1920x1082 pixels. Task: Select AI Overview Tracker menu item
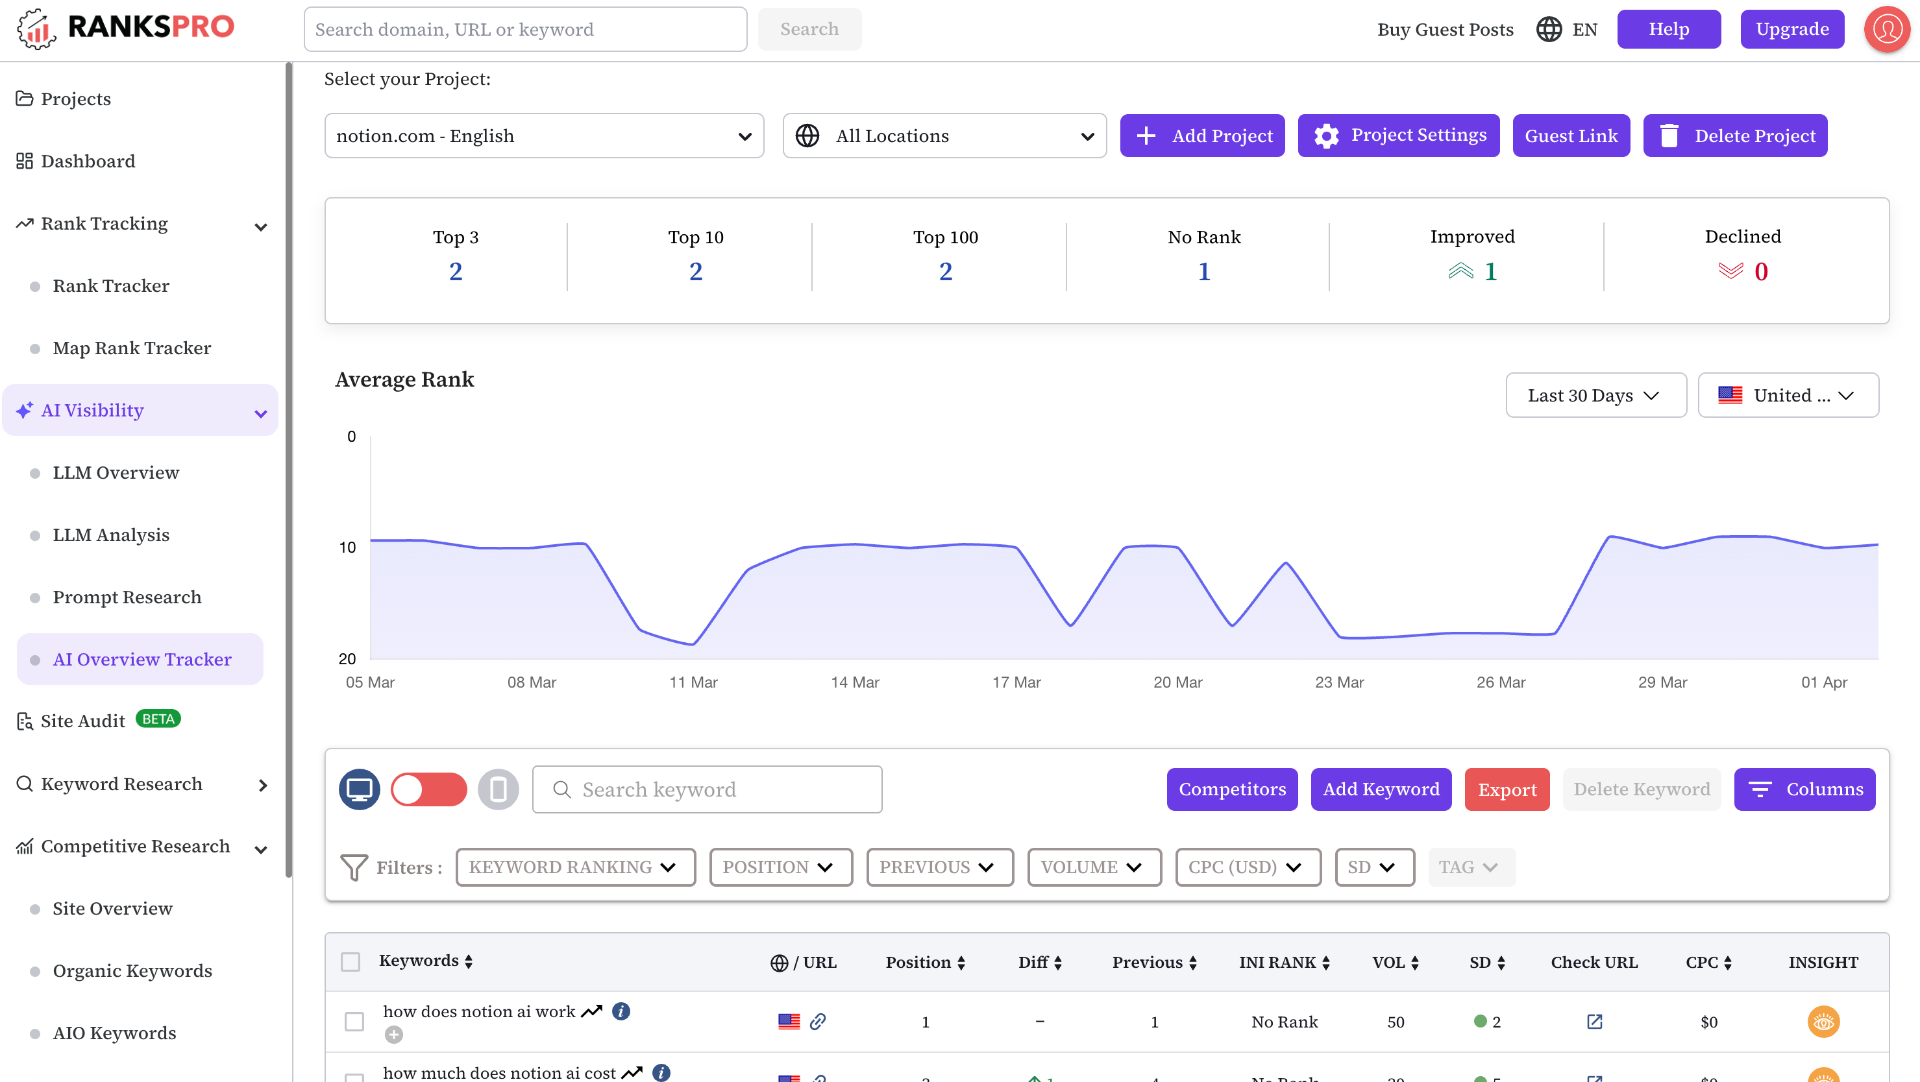[140, 659]
